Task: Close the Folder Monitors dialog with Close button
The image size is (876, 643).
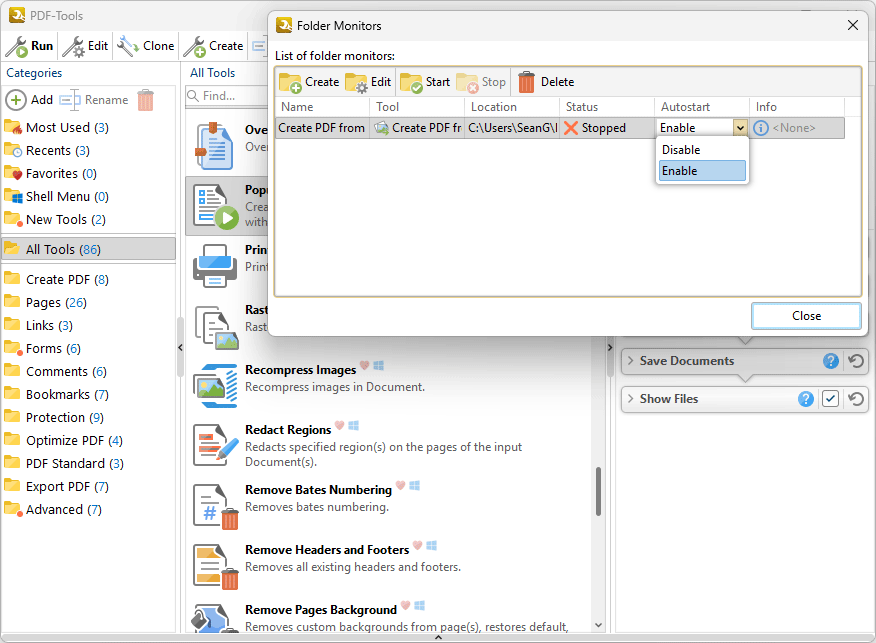Action: [806, 316]
